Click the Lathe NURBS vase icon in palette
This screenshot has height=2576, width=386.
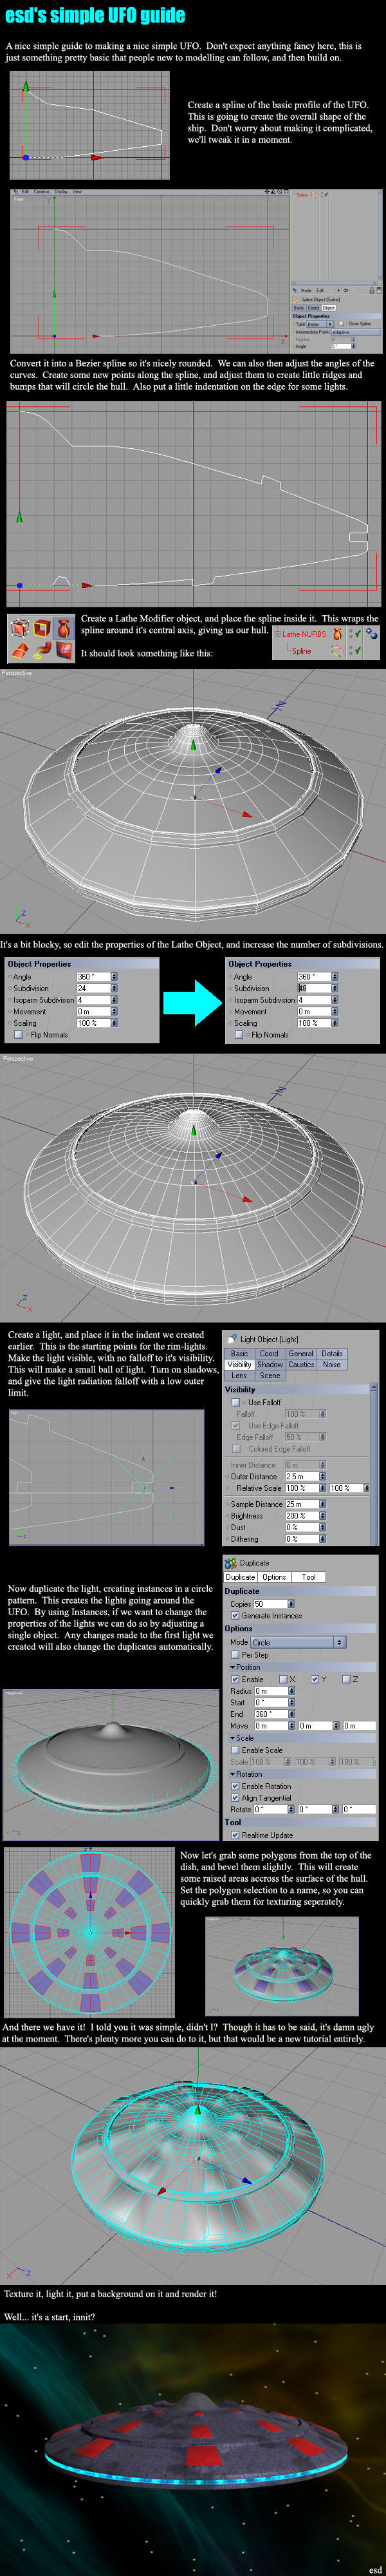coord(64,629)
